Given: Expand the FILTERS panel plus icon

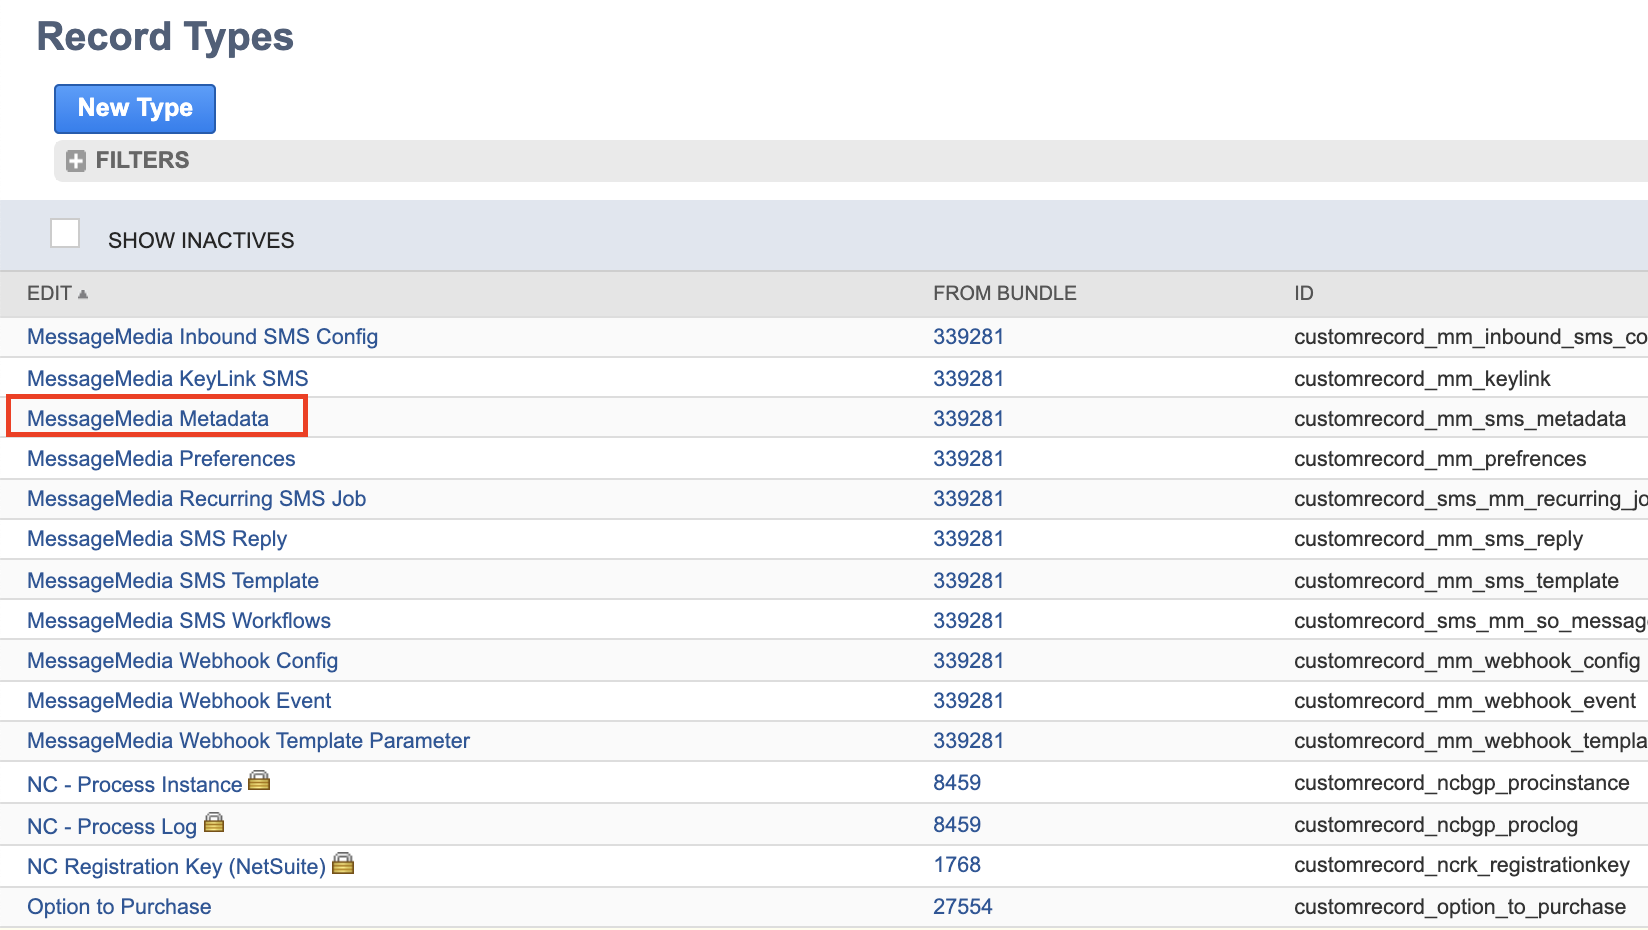Looking at the screenshot, I should click(76, 160).
